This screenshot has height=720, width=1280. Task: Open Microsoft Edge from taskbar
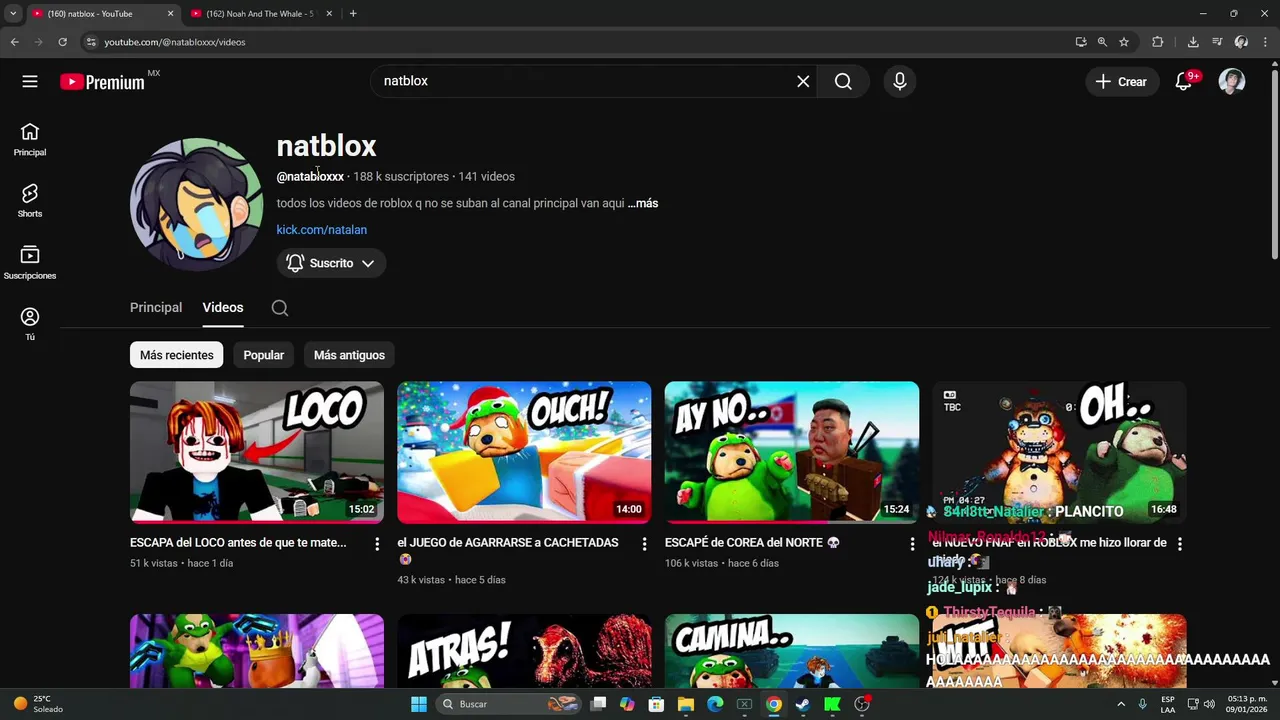pyautogui.click(x=715, y=704)
